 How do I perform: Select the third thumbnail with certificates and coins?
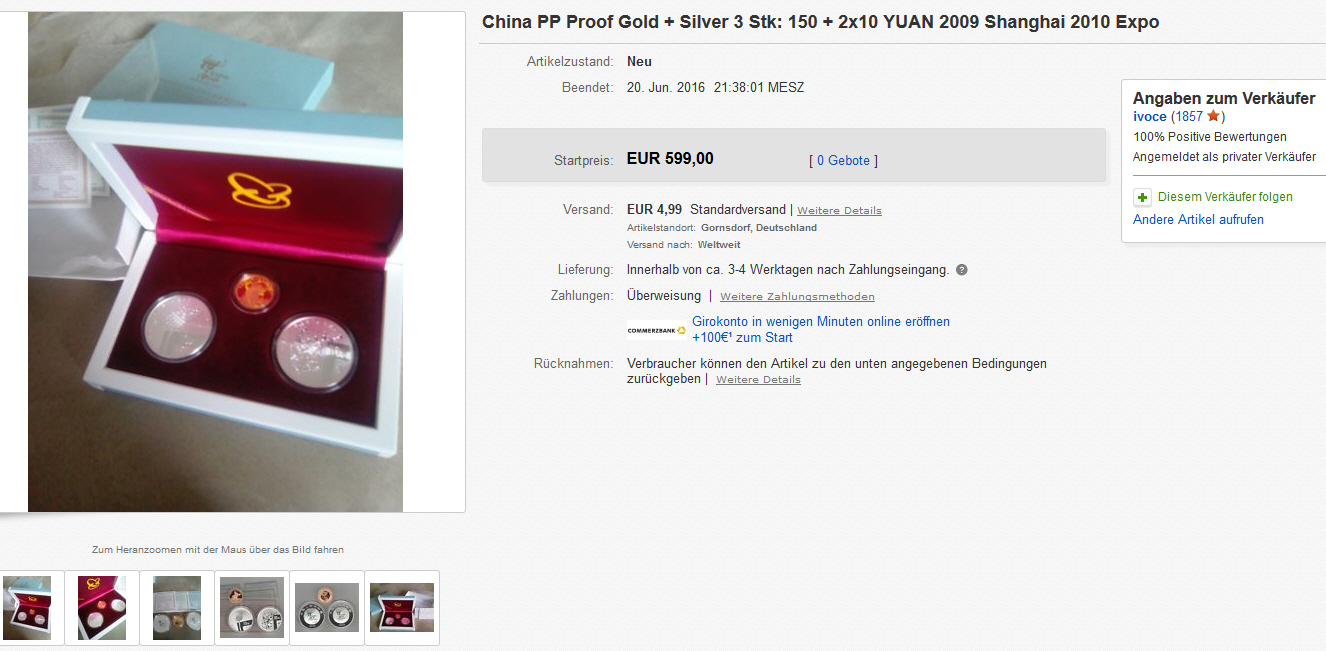(177, 607)
